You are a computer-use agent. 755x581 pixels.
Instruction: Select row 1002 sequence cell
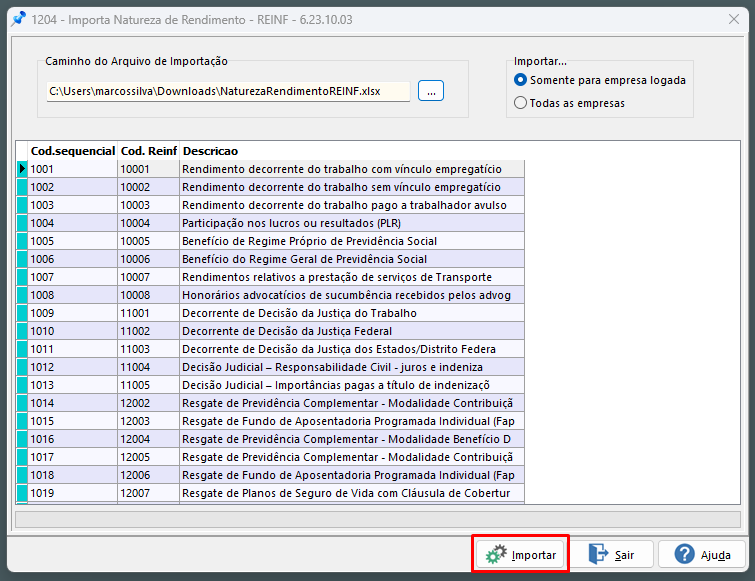[x=72, y=187]
